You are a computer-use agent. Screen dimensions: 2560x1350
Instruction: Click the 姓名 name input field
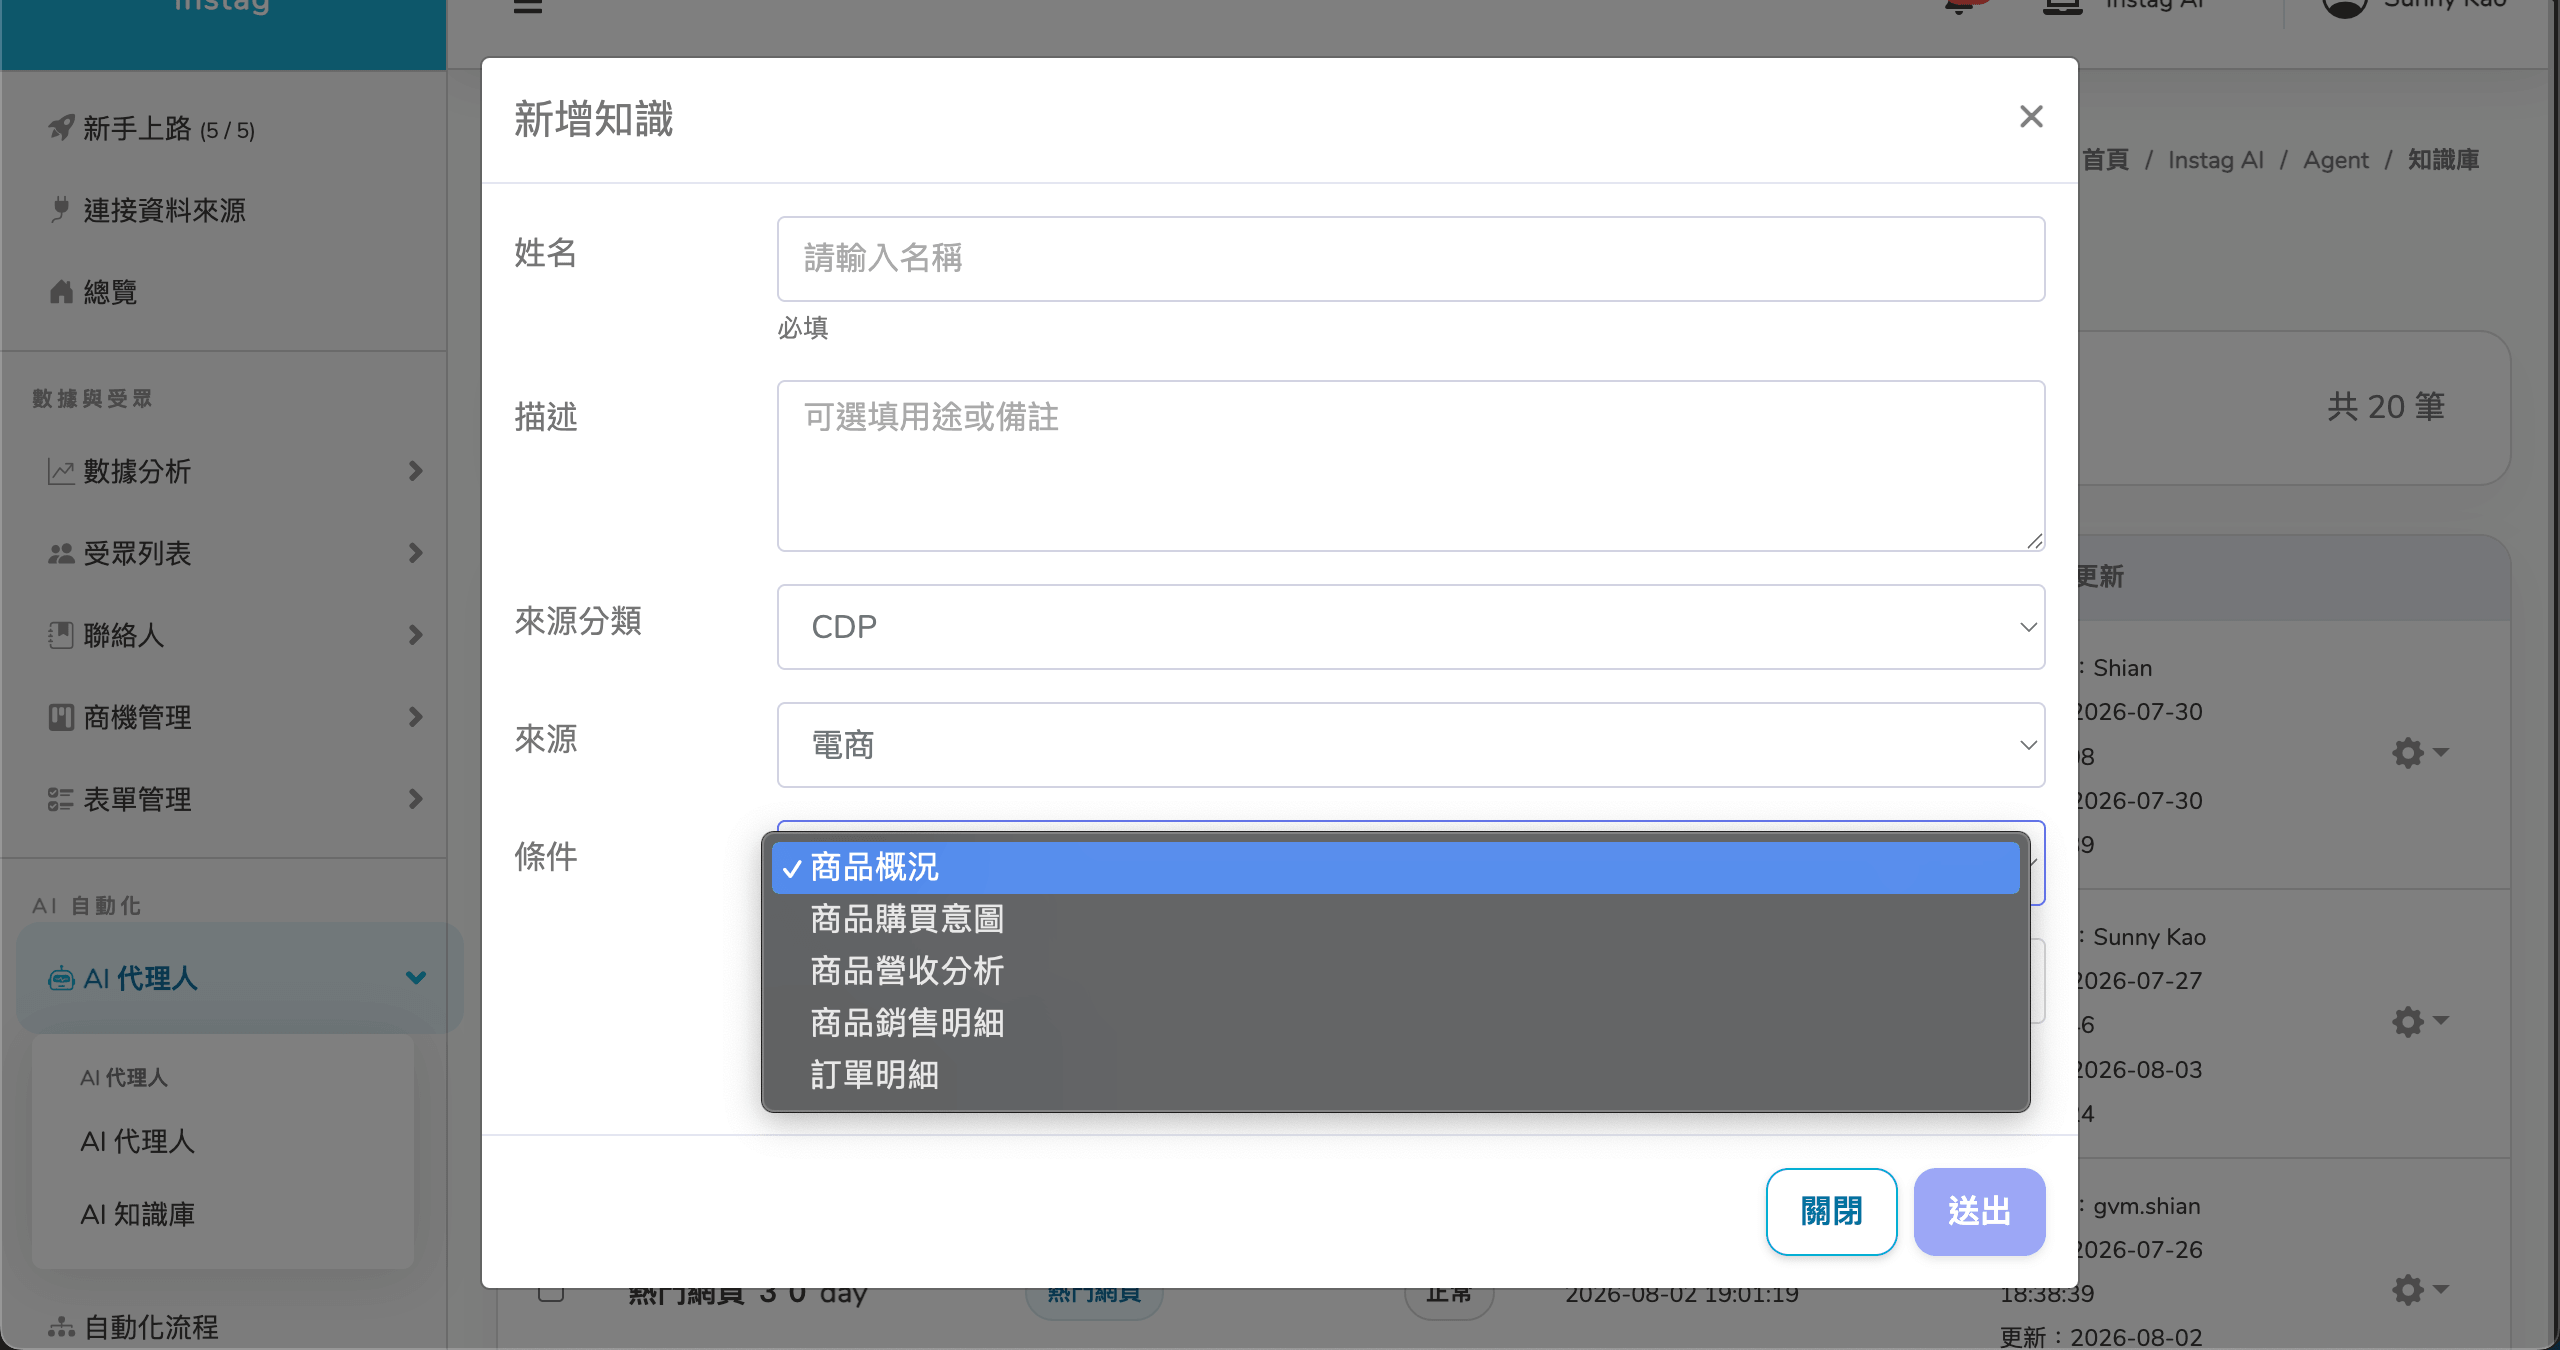pos(1411,259)
